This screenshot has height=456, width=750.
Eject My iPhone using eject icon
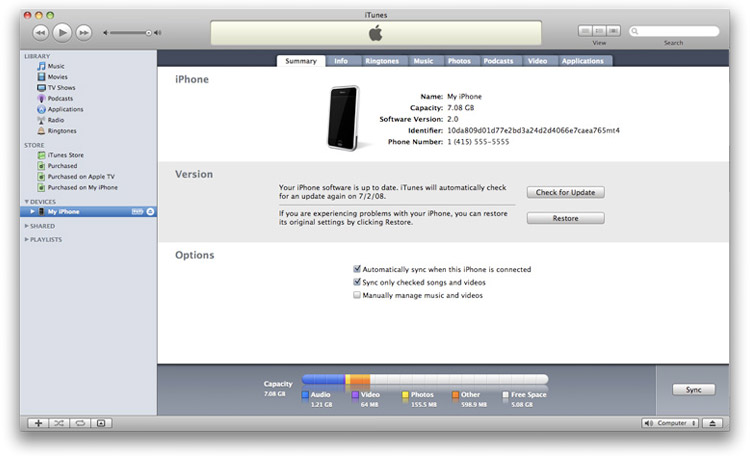(150, 211)
